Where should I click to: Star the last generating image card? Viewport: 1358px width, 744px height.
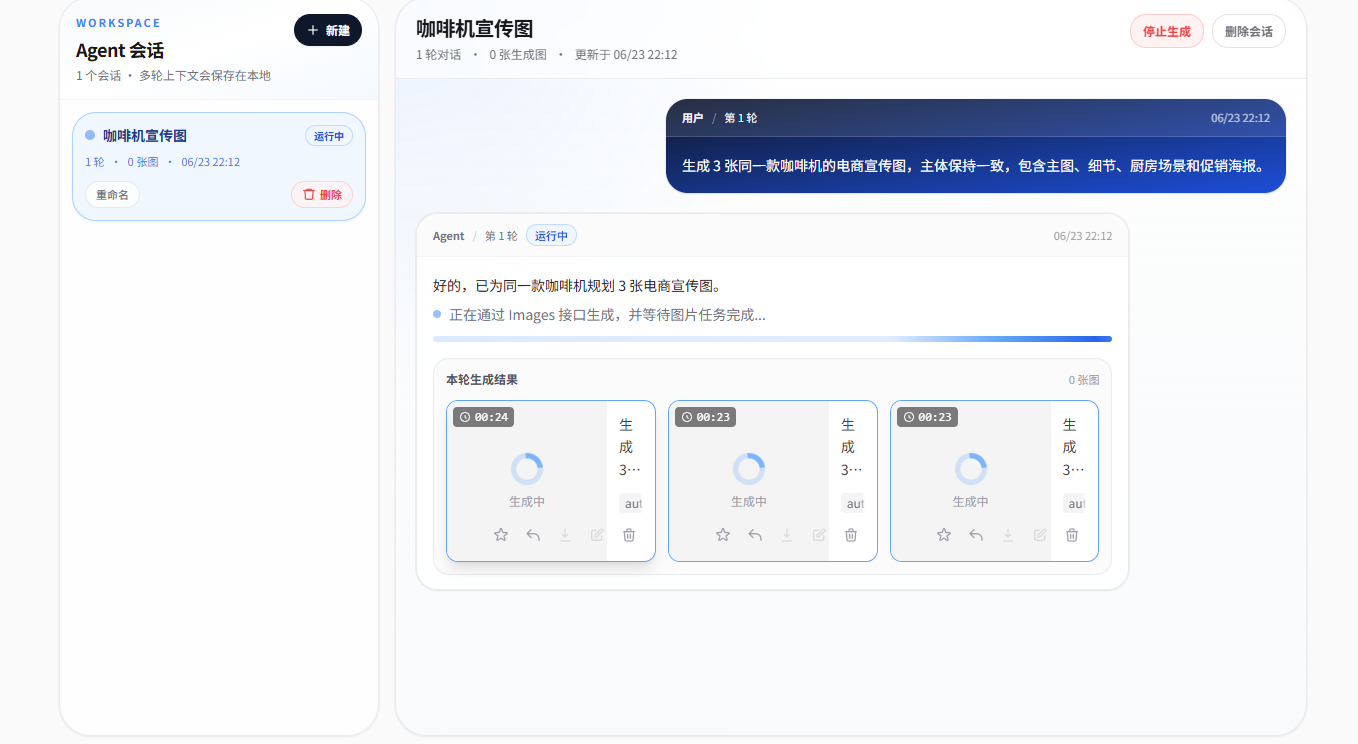point(944,535)
